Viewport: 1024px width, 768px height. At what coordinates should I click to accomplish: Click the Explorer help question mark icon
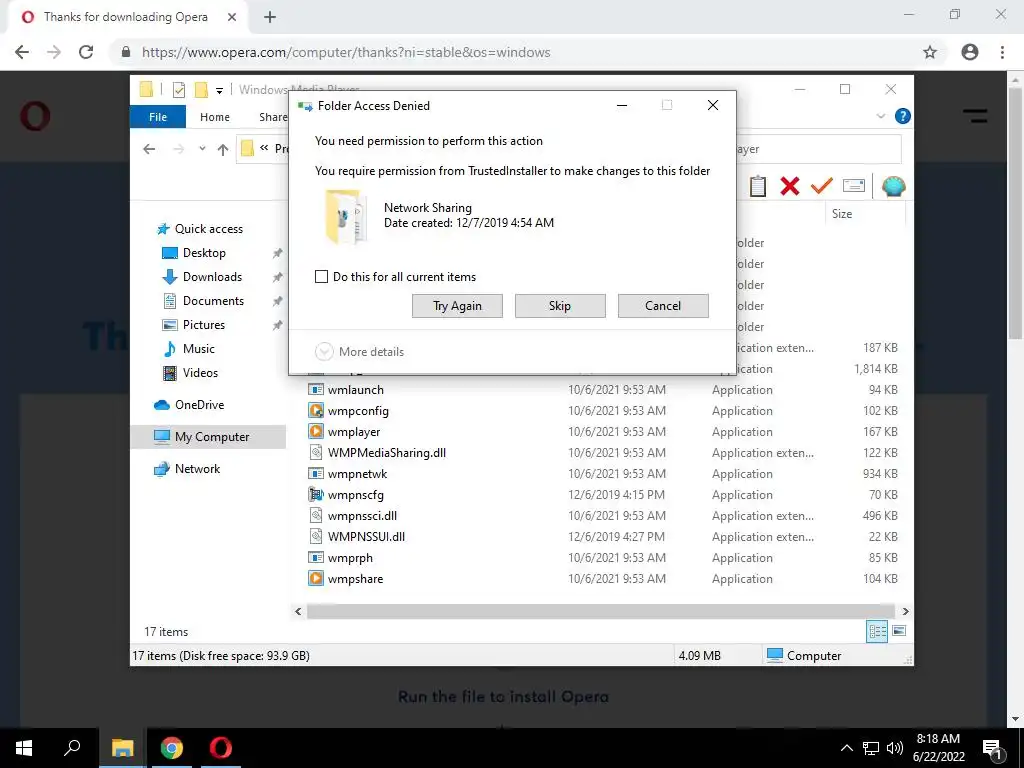(903, 116)
